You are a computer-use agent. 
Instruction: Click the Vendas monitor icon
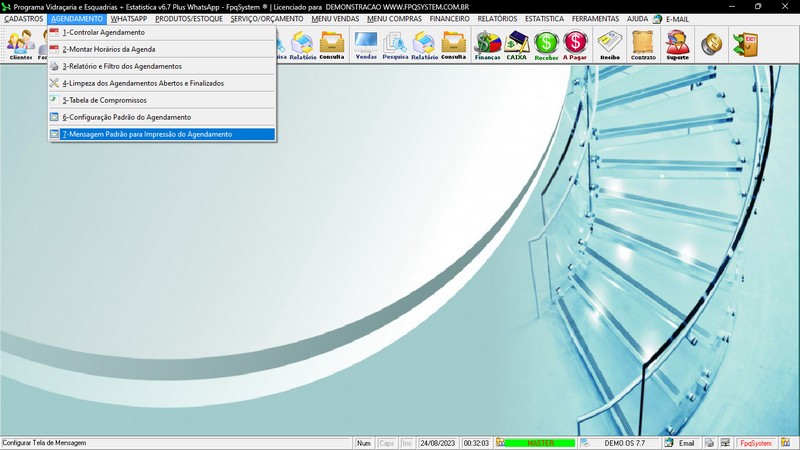366,45
